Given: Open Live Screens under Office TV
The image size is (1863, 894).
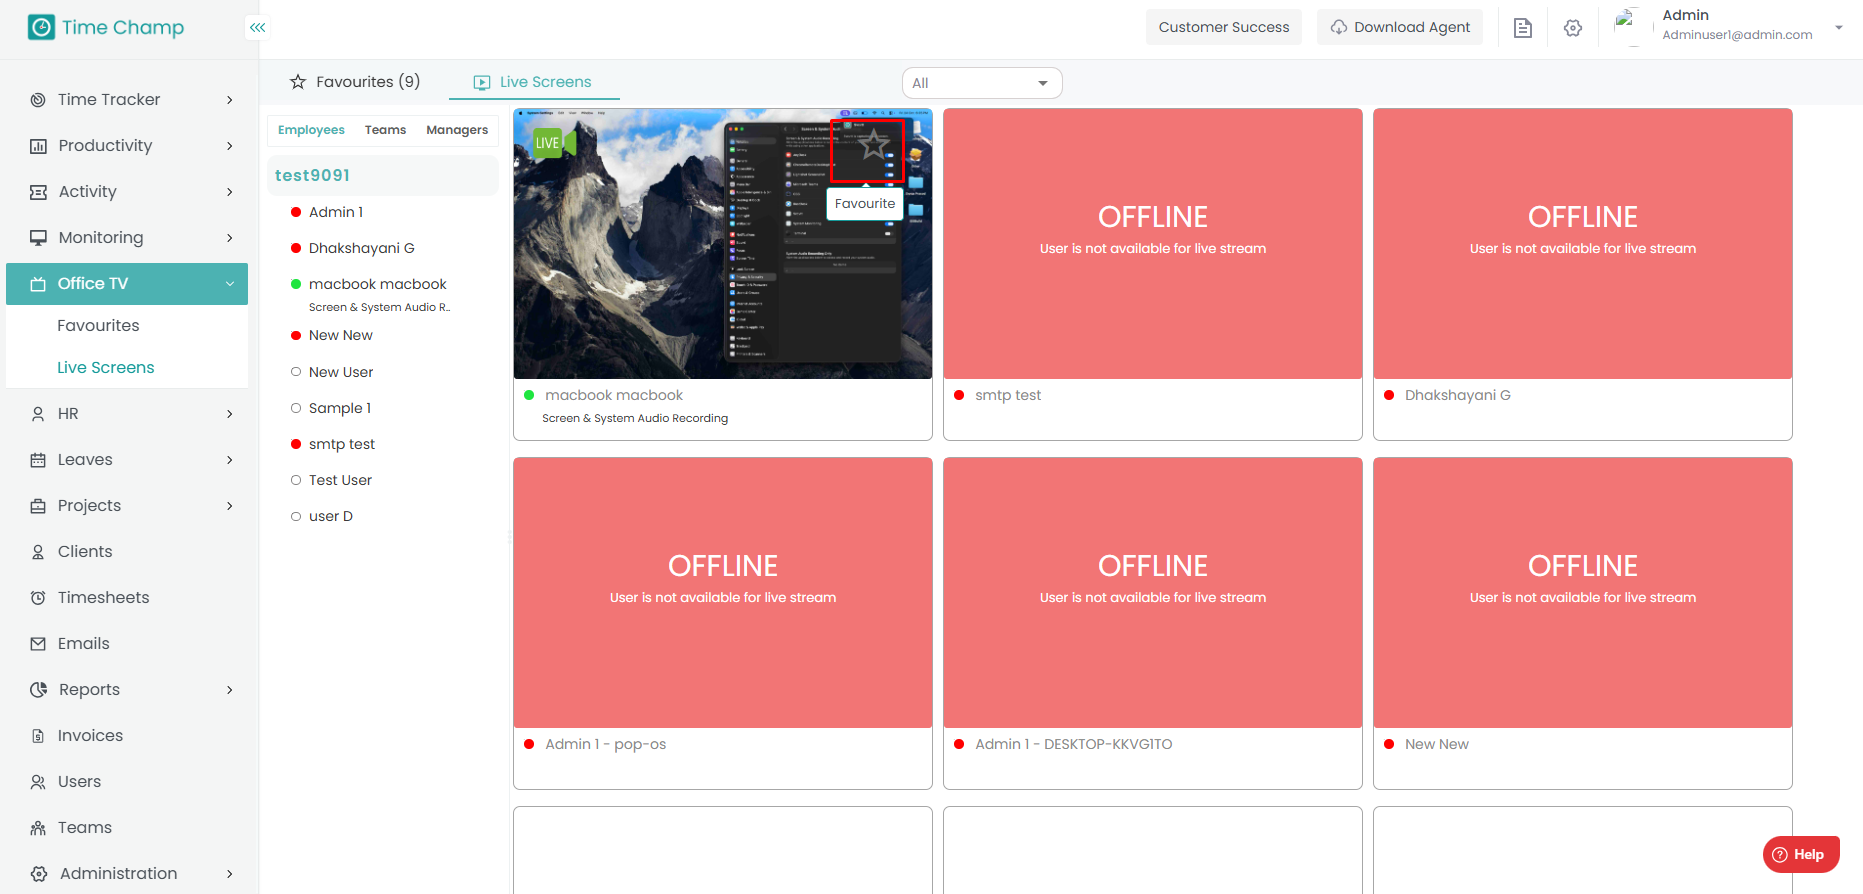Looking at the screenshot, I should point(105,368).
